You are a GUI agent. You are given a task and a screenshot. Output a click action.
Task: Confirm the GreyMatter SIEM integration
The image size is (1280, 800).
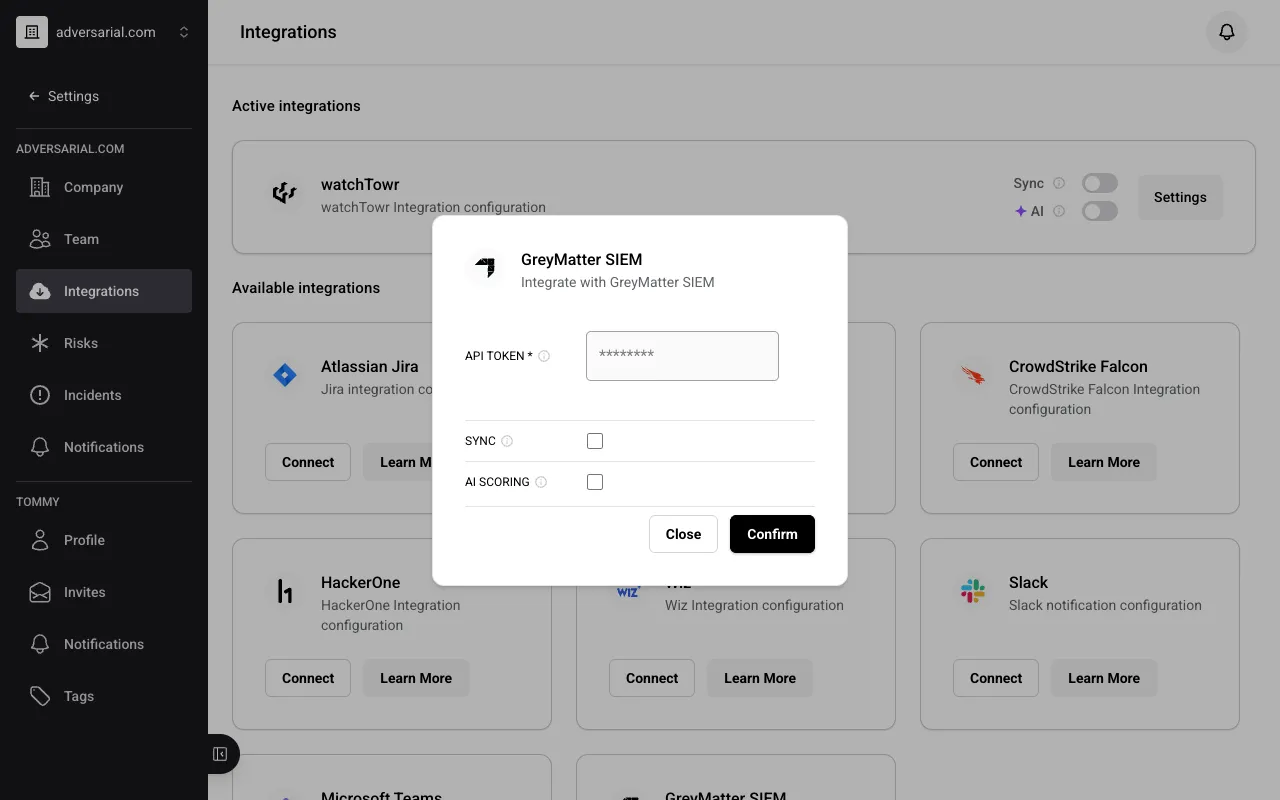pyautogui.click(x=772, y=534)
